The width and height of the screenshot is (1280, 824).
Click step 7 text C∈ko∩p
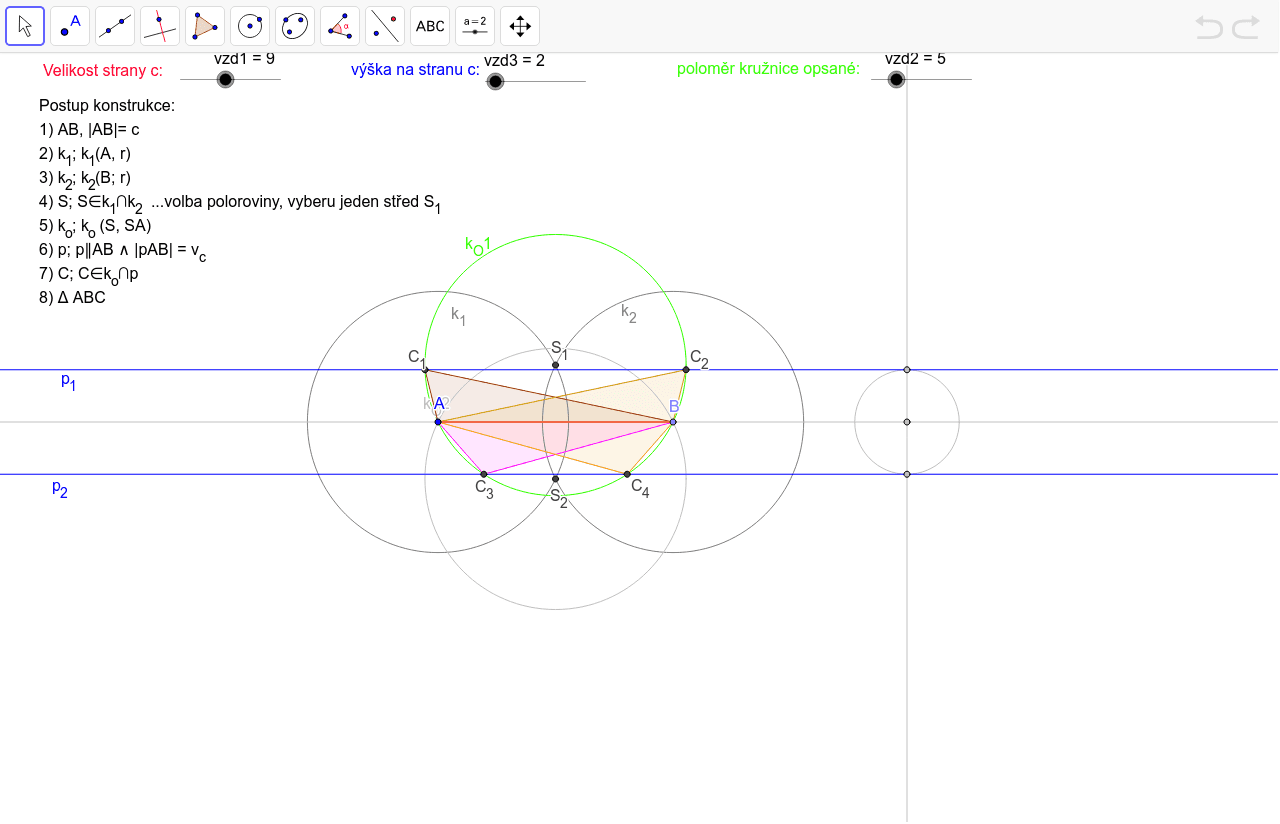[x=88, y=273]
